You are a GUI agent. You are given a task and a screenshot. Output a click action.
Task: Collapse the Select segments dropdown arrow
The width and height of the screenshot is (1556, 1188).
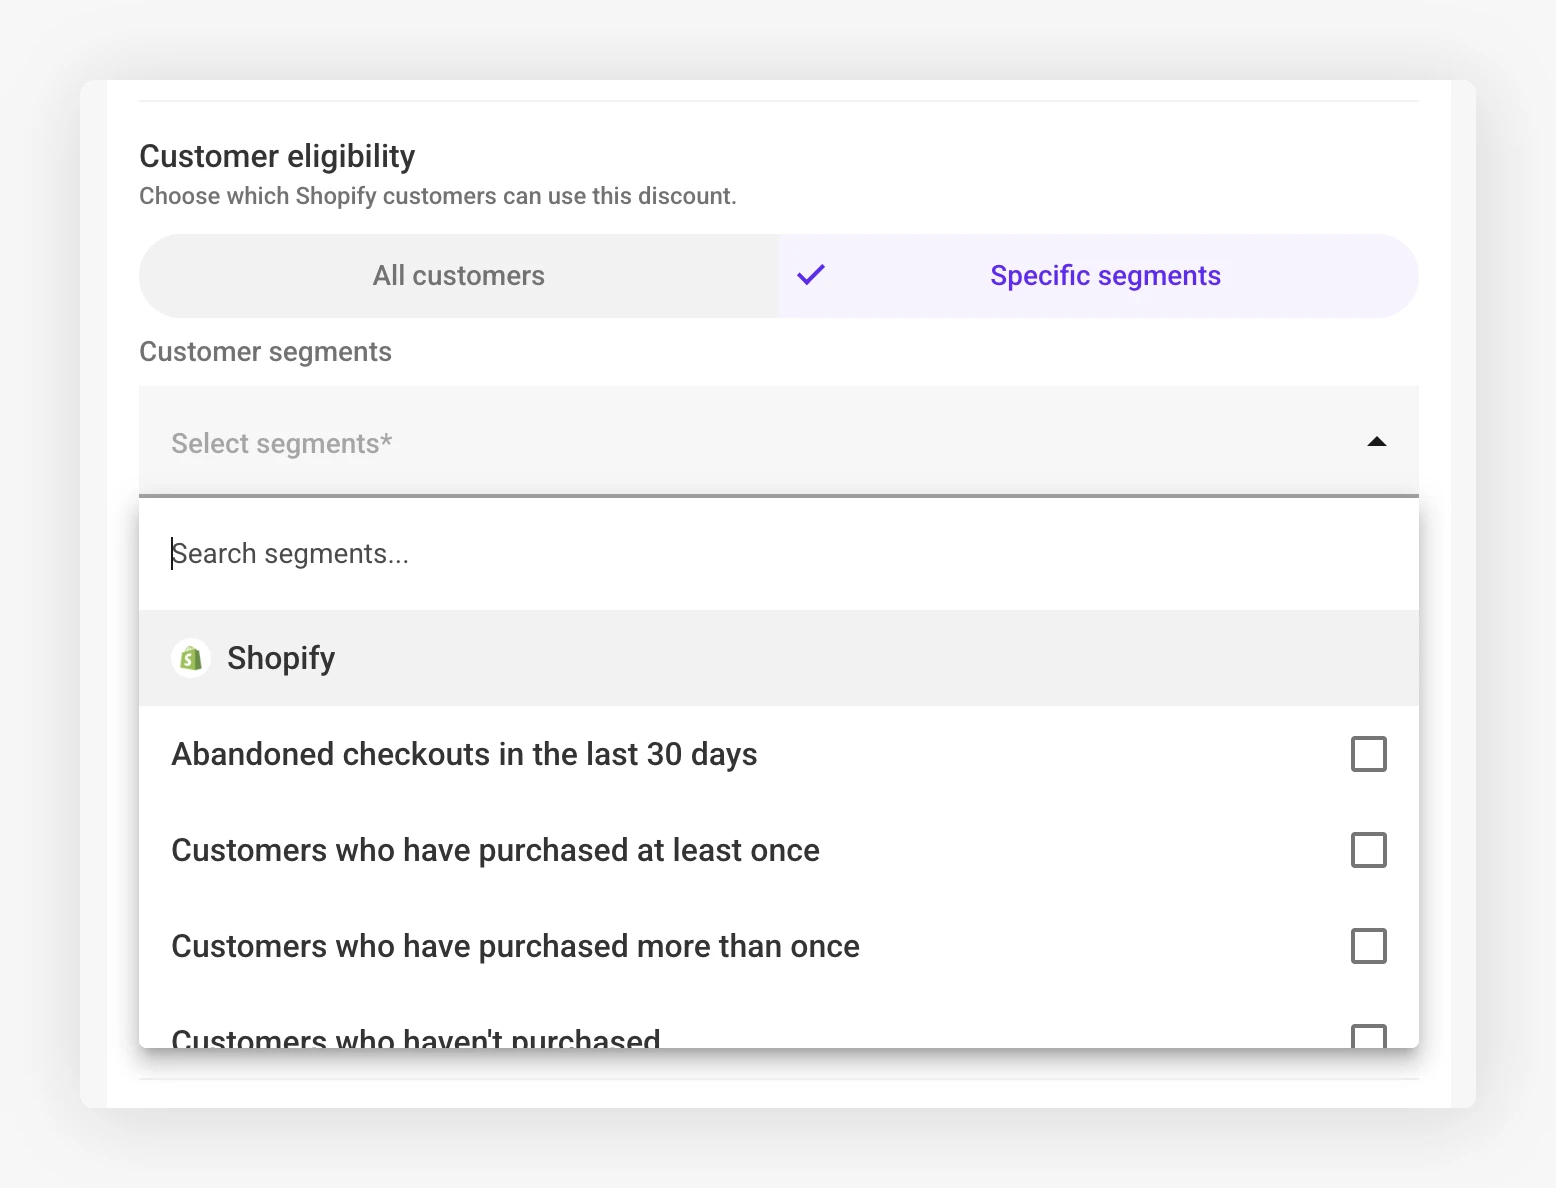coord(1377,442)
